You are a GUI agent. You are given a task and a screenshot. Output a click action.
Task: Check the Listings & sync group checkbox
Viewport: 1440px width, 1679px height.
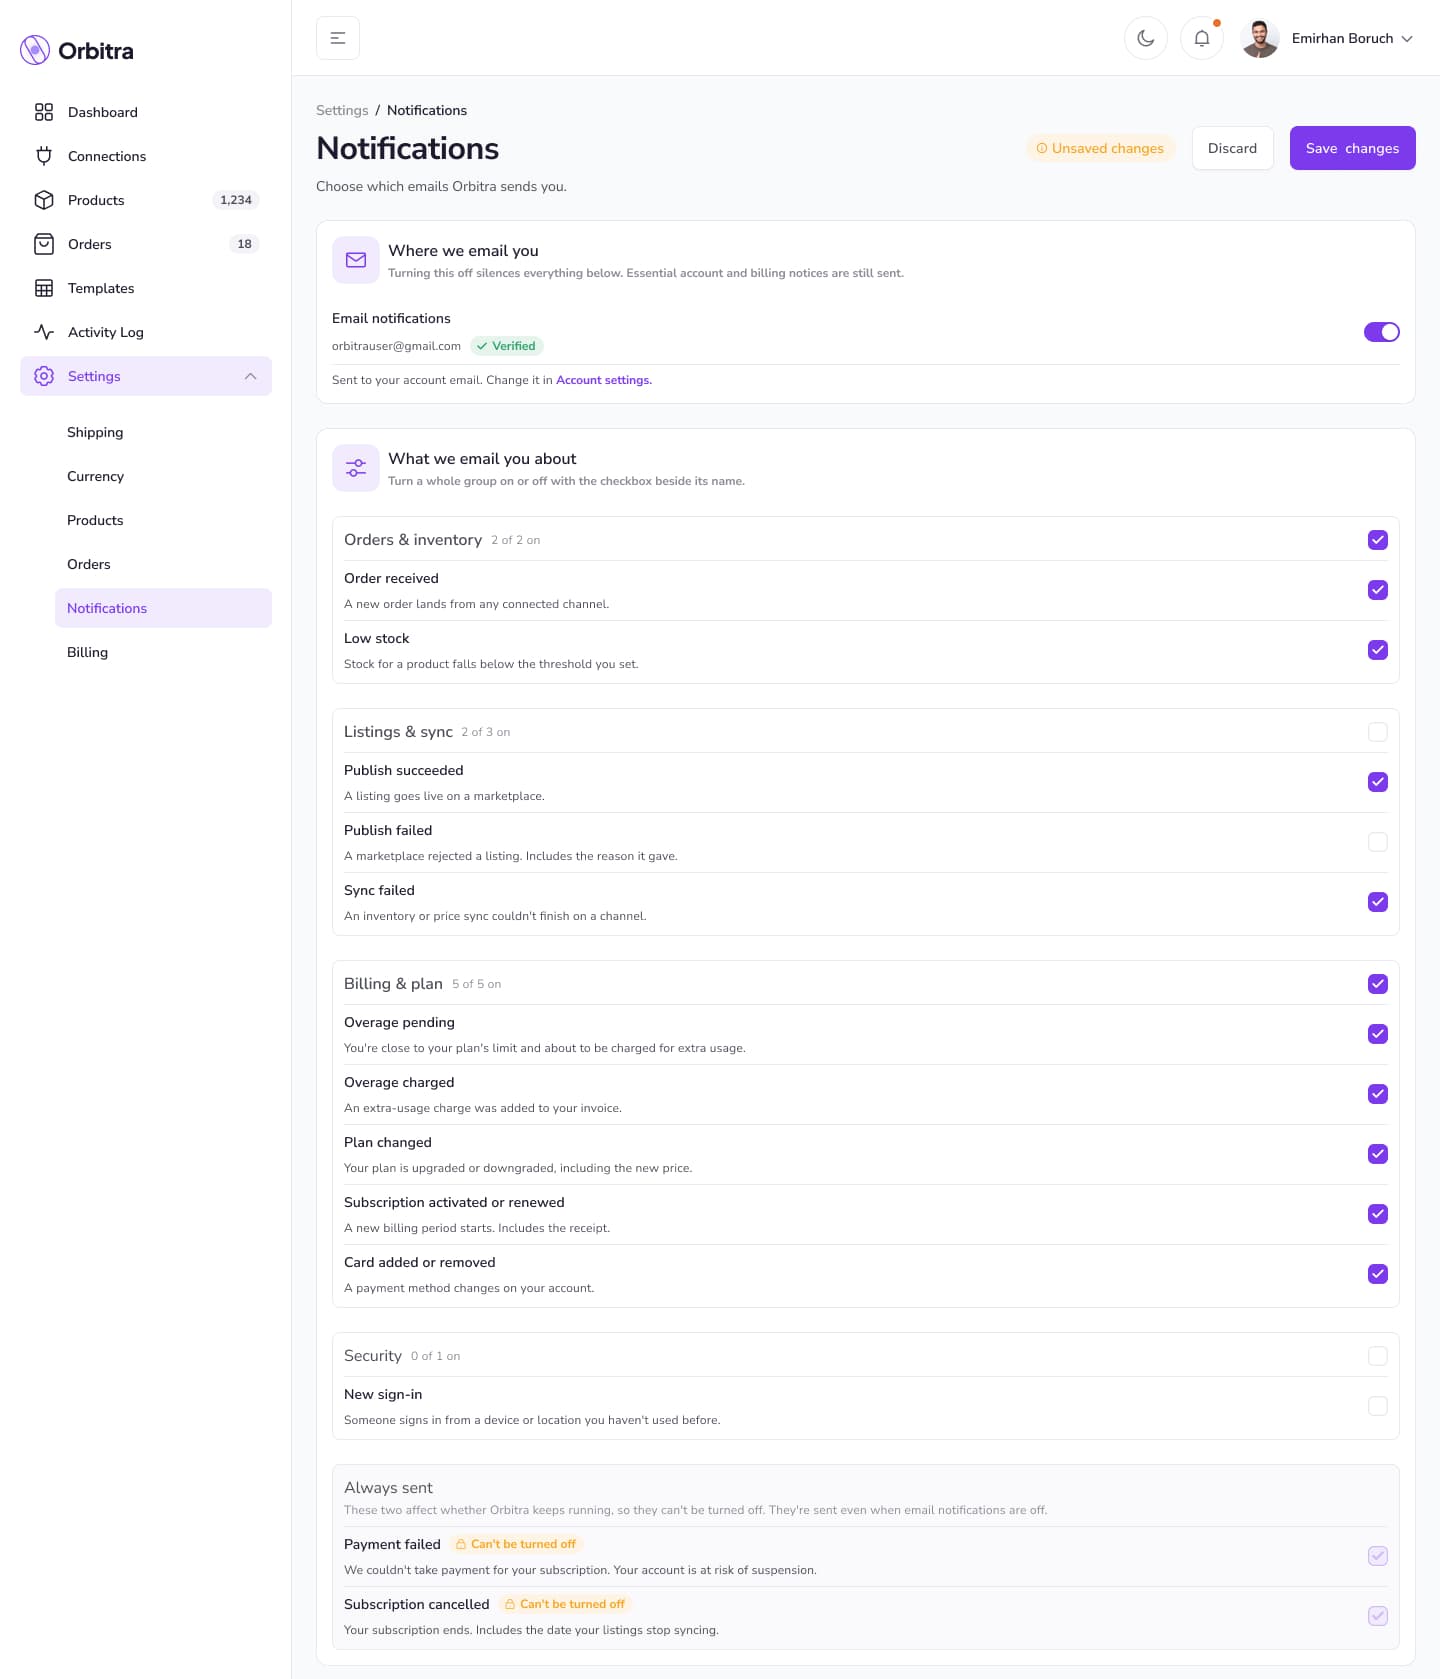click(x=1378, y=732)
